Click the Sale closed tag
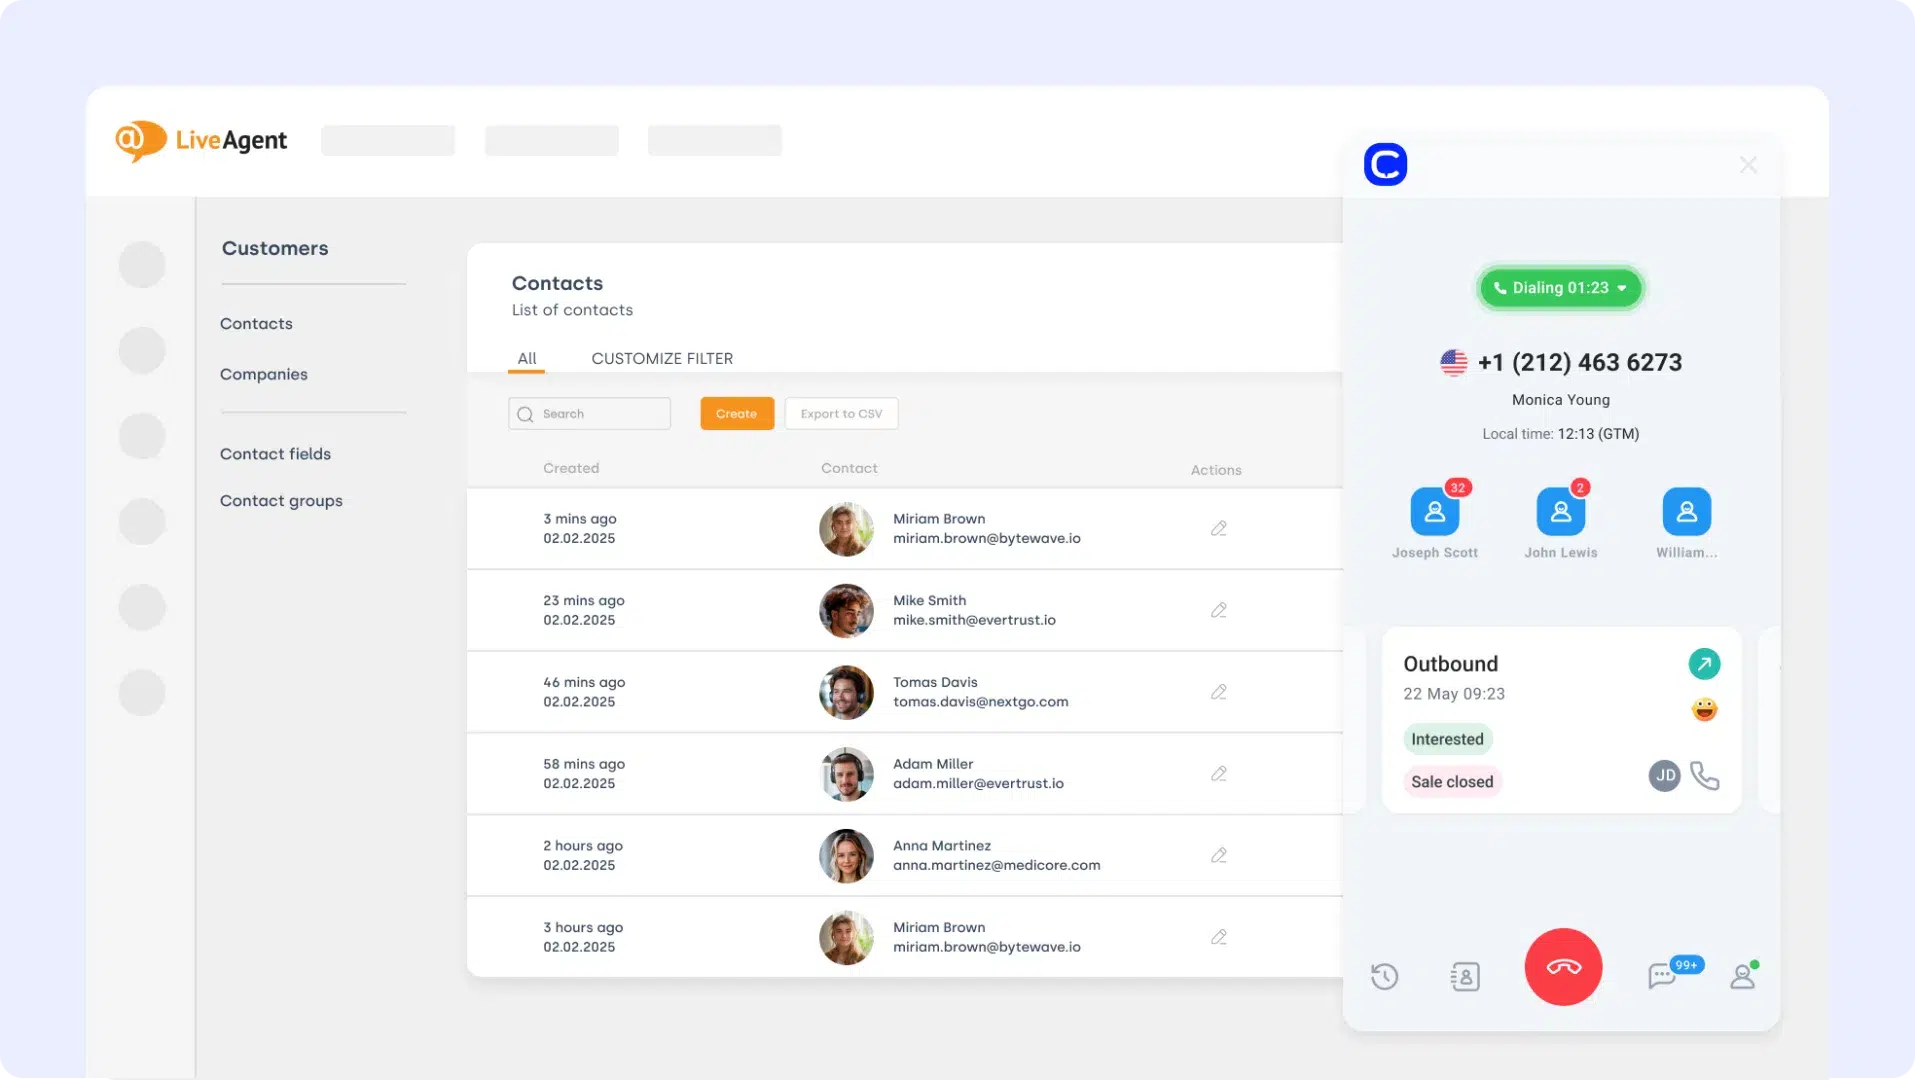 click(x=1452, y=782)
